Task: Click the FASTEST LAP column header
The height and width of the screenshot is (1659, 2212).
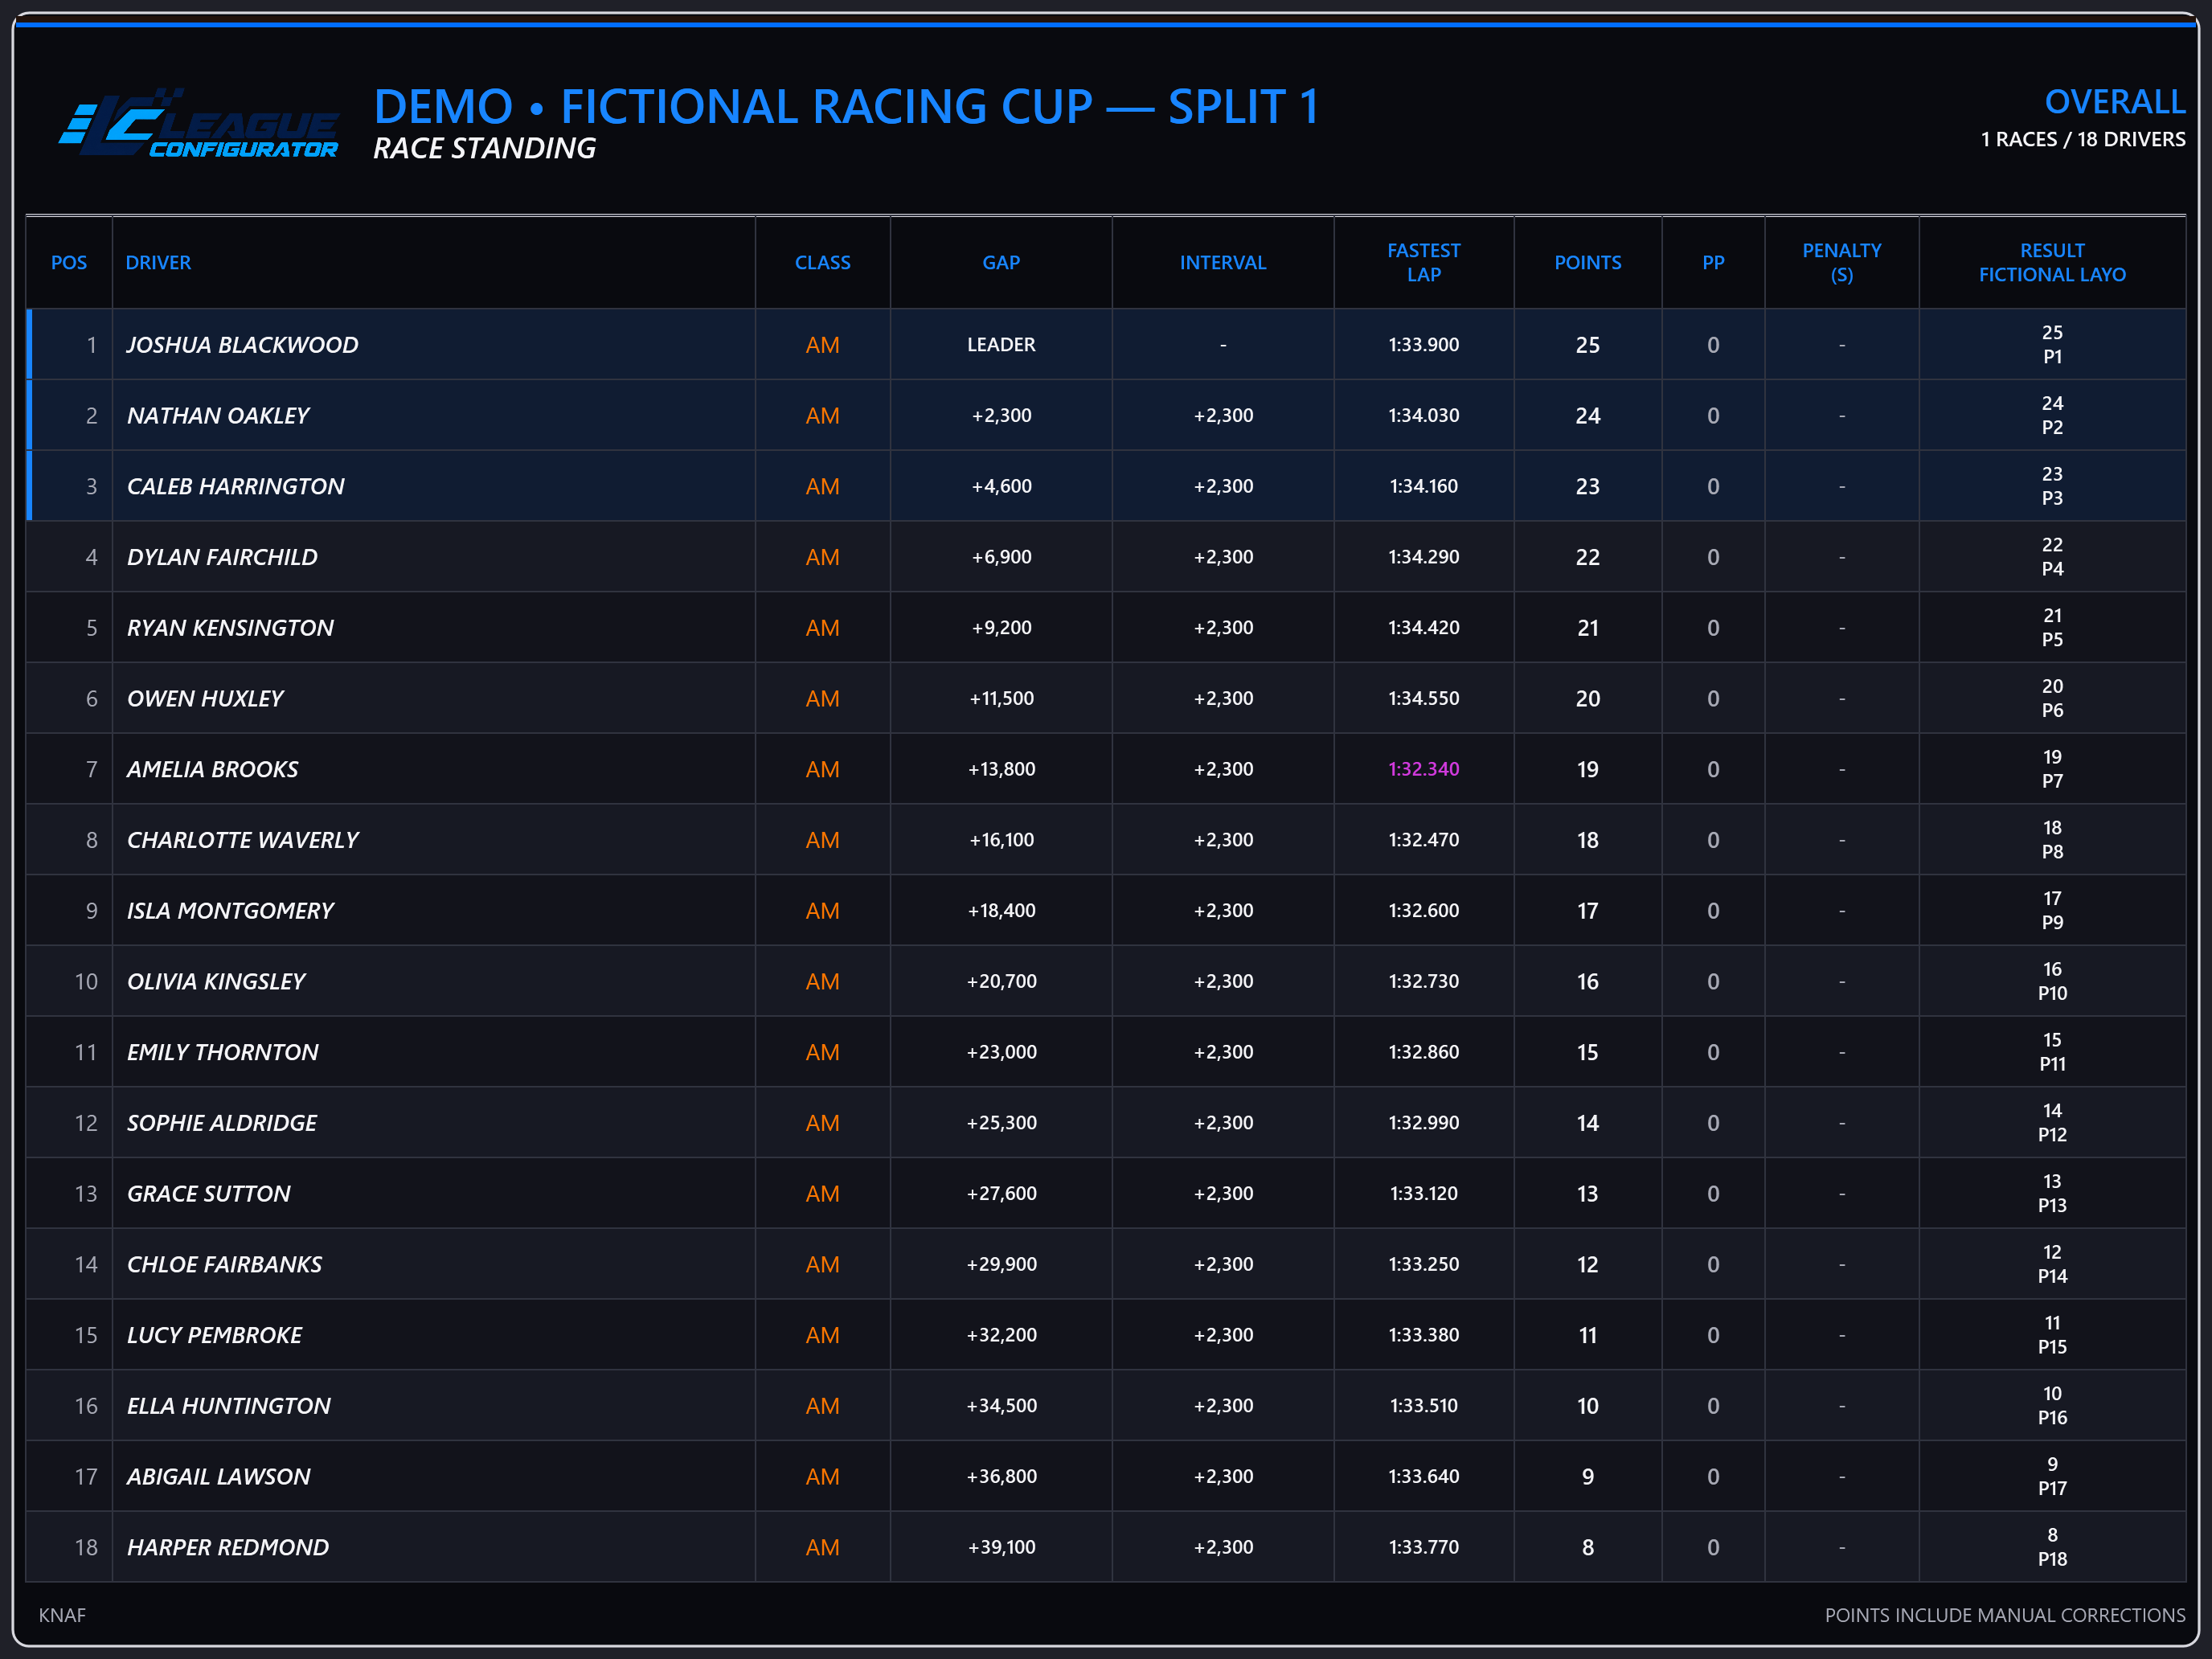Action: (x=1423, y=262)
